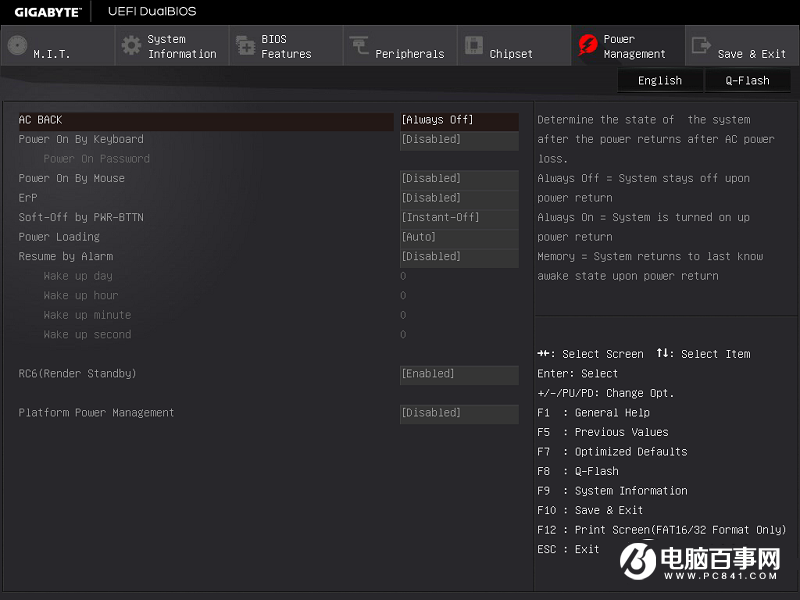Click the Chipset square icon
800x600 pixels.
[x=473, y=46]
